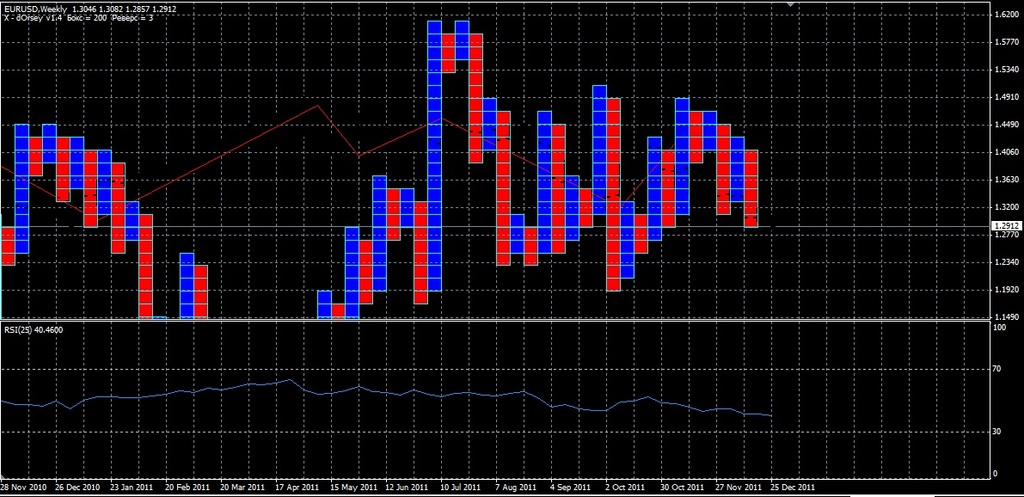Click the 1.3200 price axis value
The height and width of the screenshot is (497, 1024).
[1006, 207]
